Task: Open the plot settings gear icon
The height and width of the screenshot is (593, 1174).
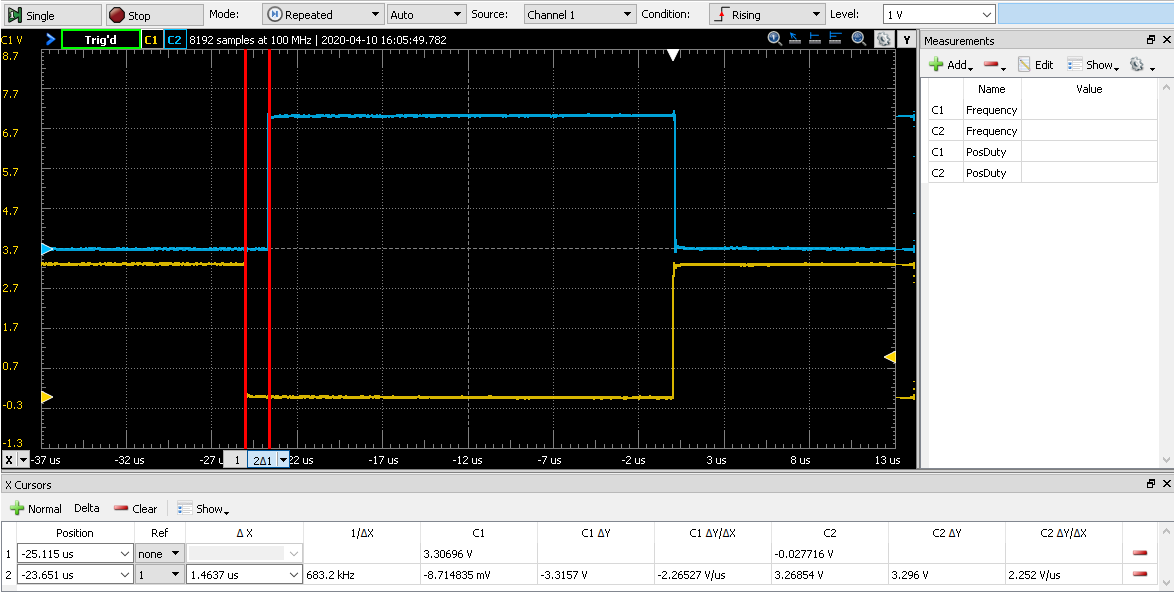Action: point(884,39)
